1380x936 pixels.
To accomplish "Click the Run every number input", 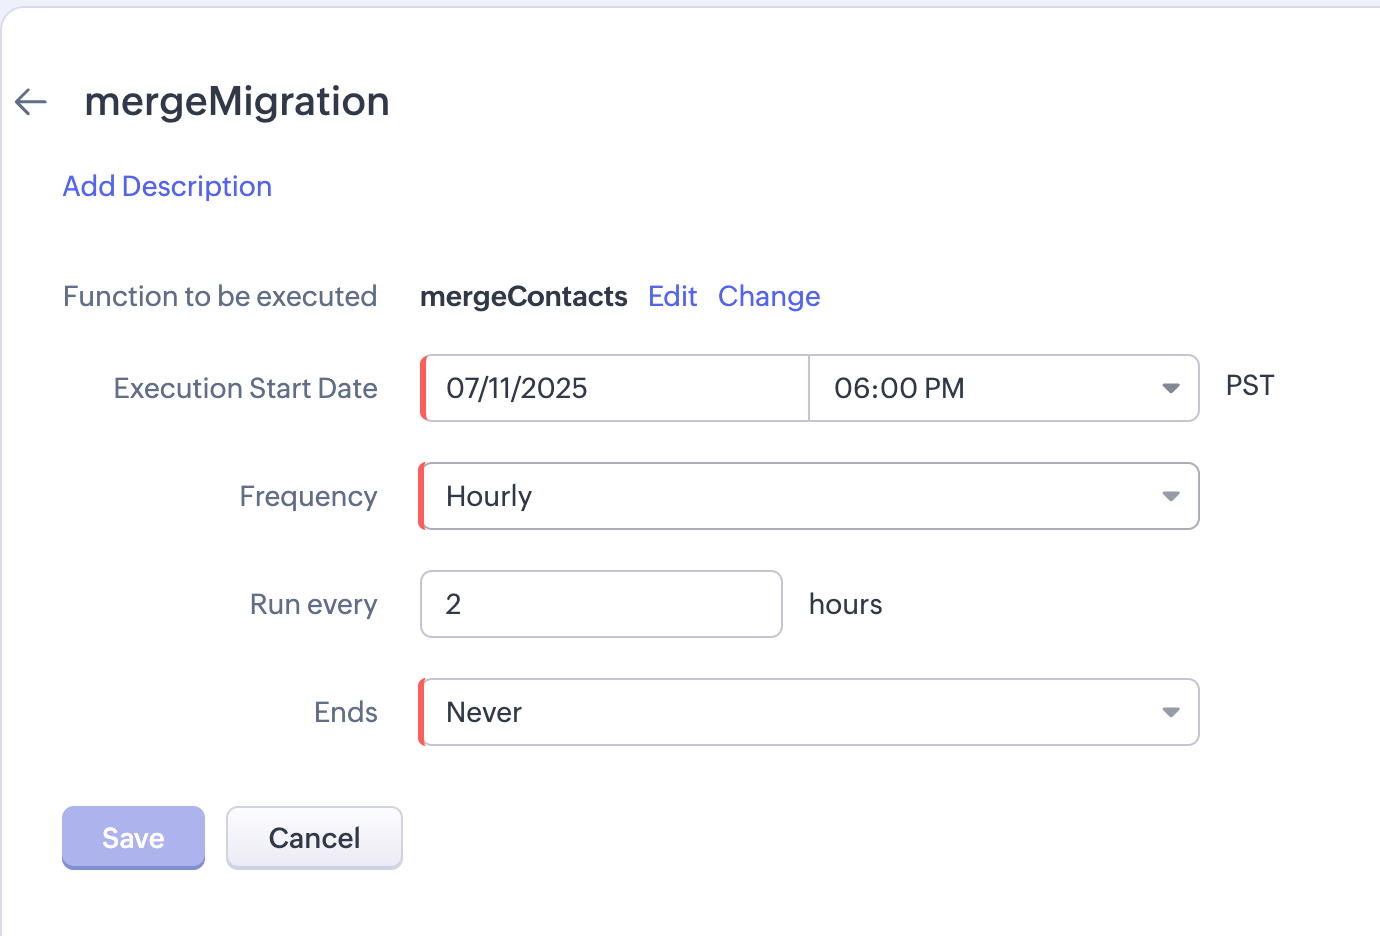I will (601, 604).
